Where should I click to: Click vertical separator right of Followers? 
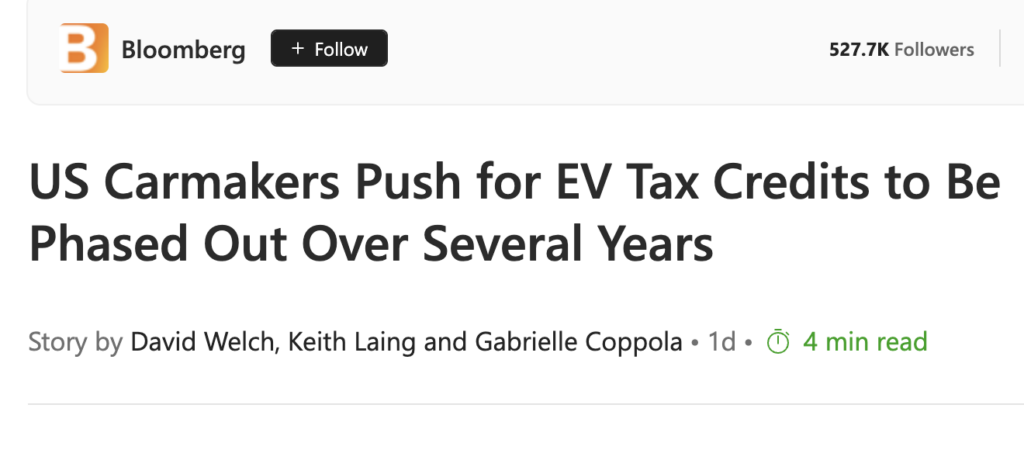pyautogui.click(x=1000, y=48)
